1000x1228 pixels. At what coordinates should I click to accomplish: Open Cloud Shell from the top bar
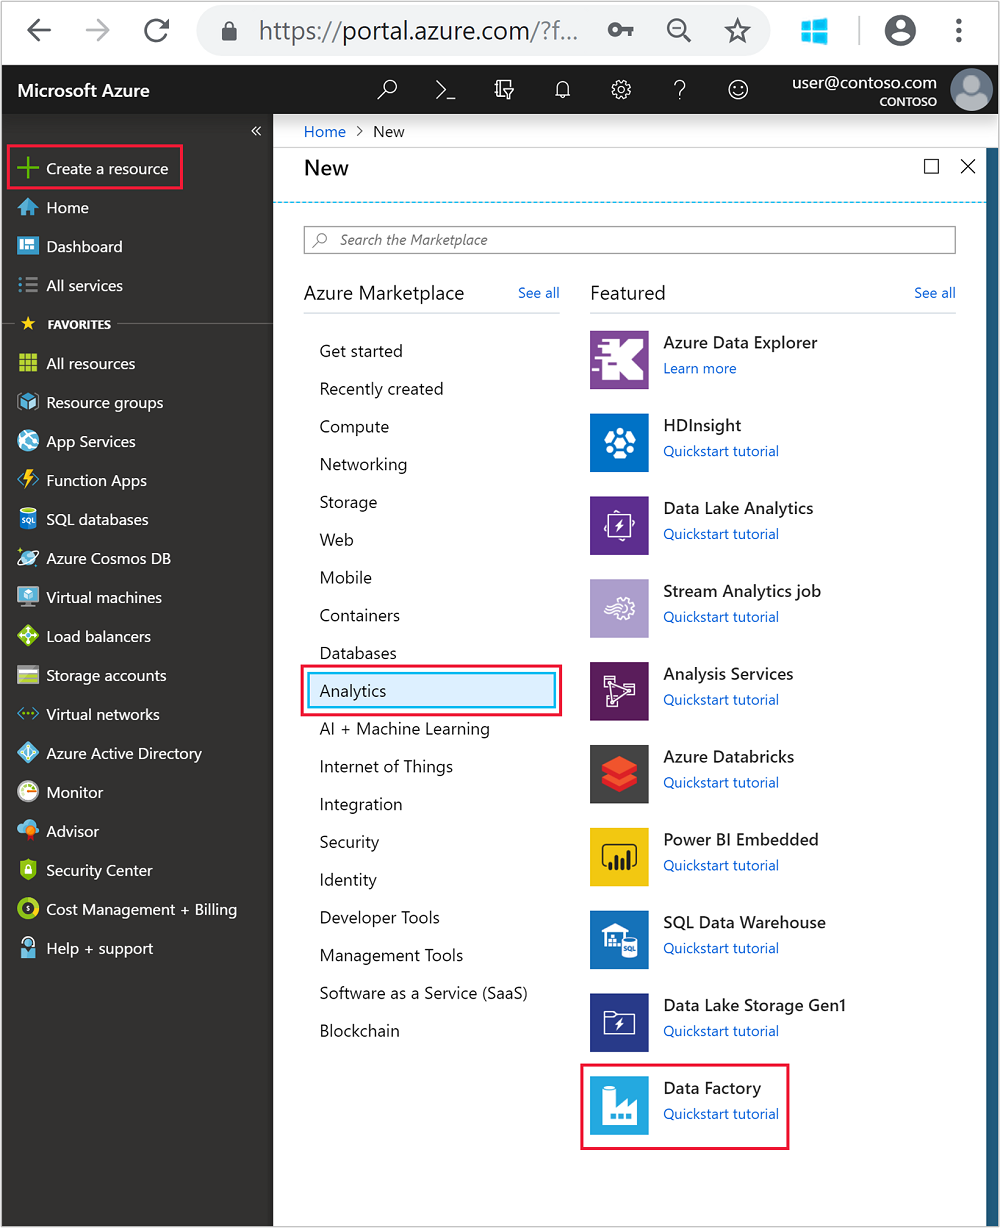click(445, 89)
